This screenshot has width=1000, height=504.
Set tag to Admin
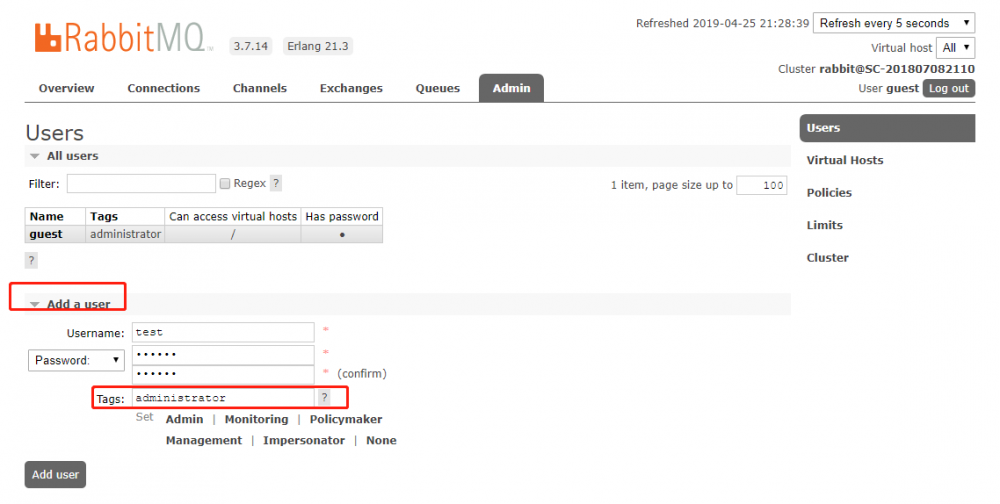(184, 419)
